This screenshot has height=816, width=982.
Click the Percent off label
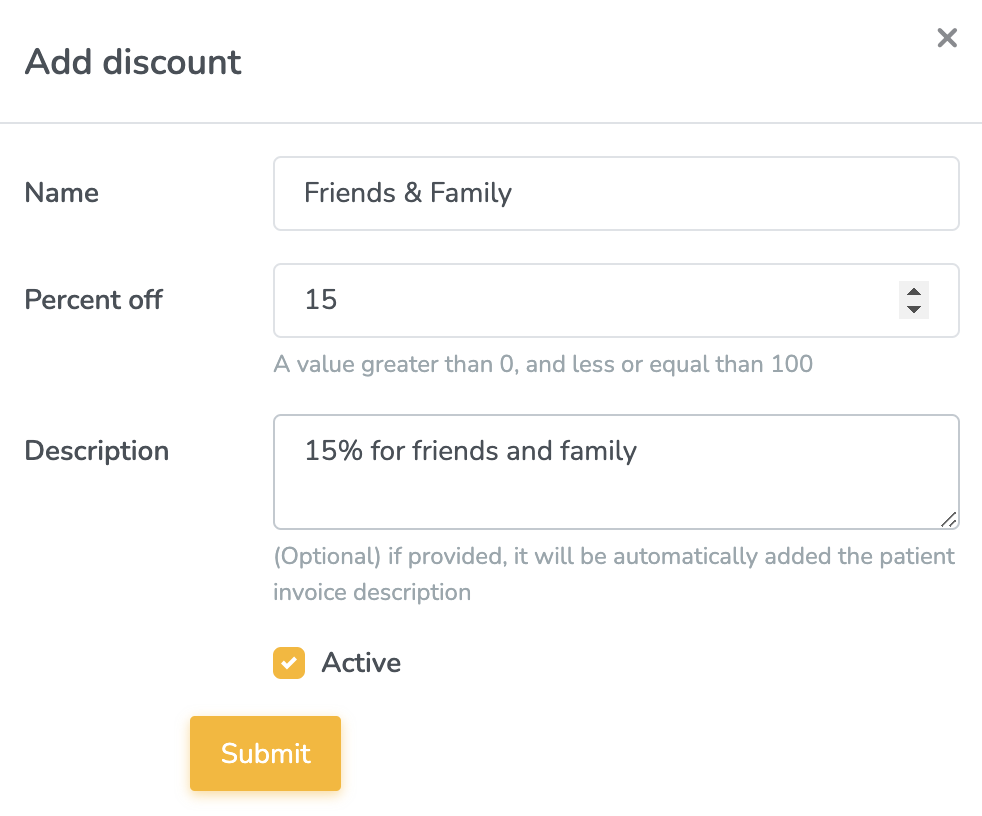(x=94, y=299)
